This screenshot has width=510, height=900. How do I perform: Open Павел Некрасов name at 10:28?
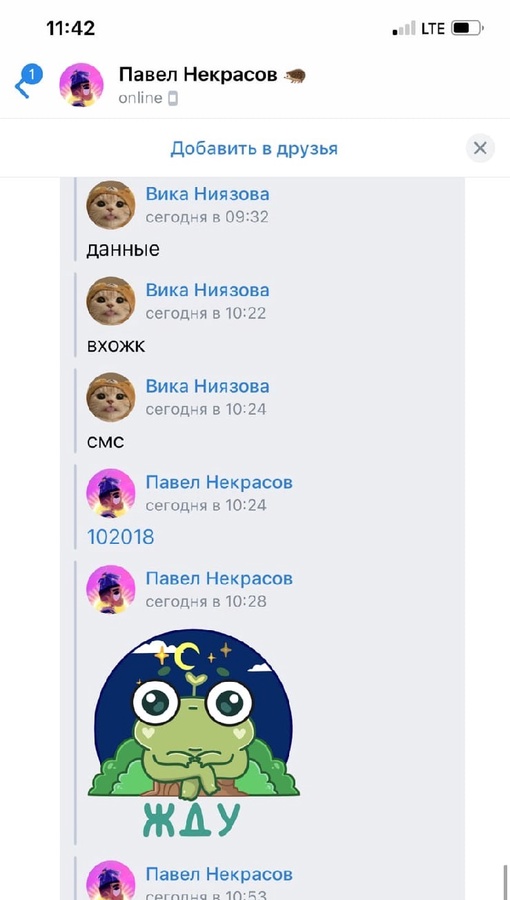tap(219, 578)
